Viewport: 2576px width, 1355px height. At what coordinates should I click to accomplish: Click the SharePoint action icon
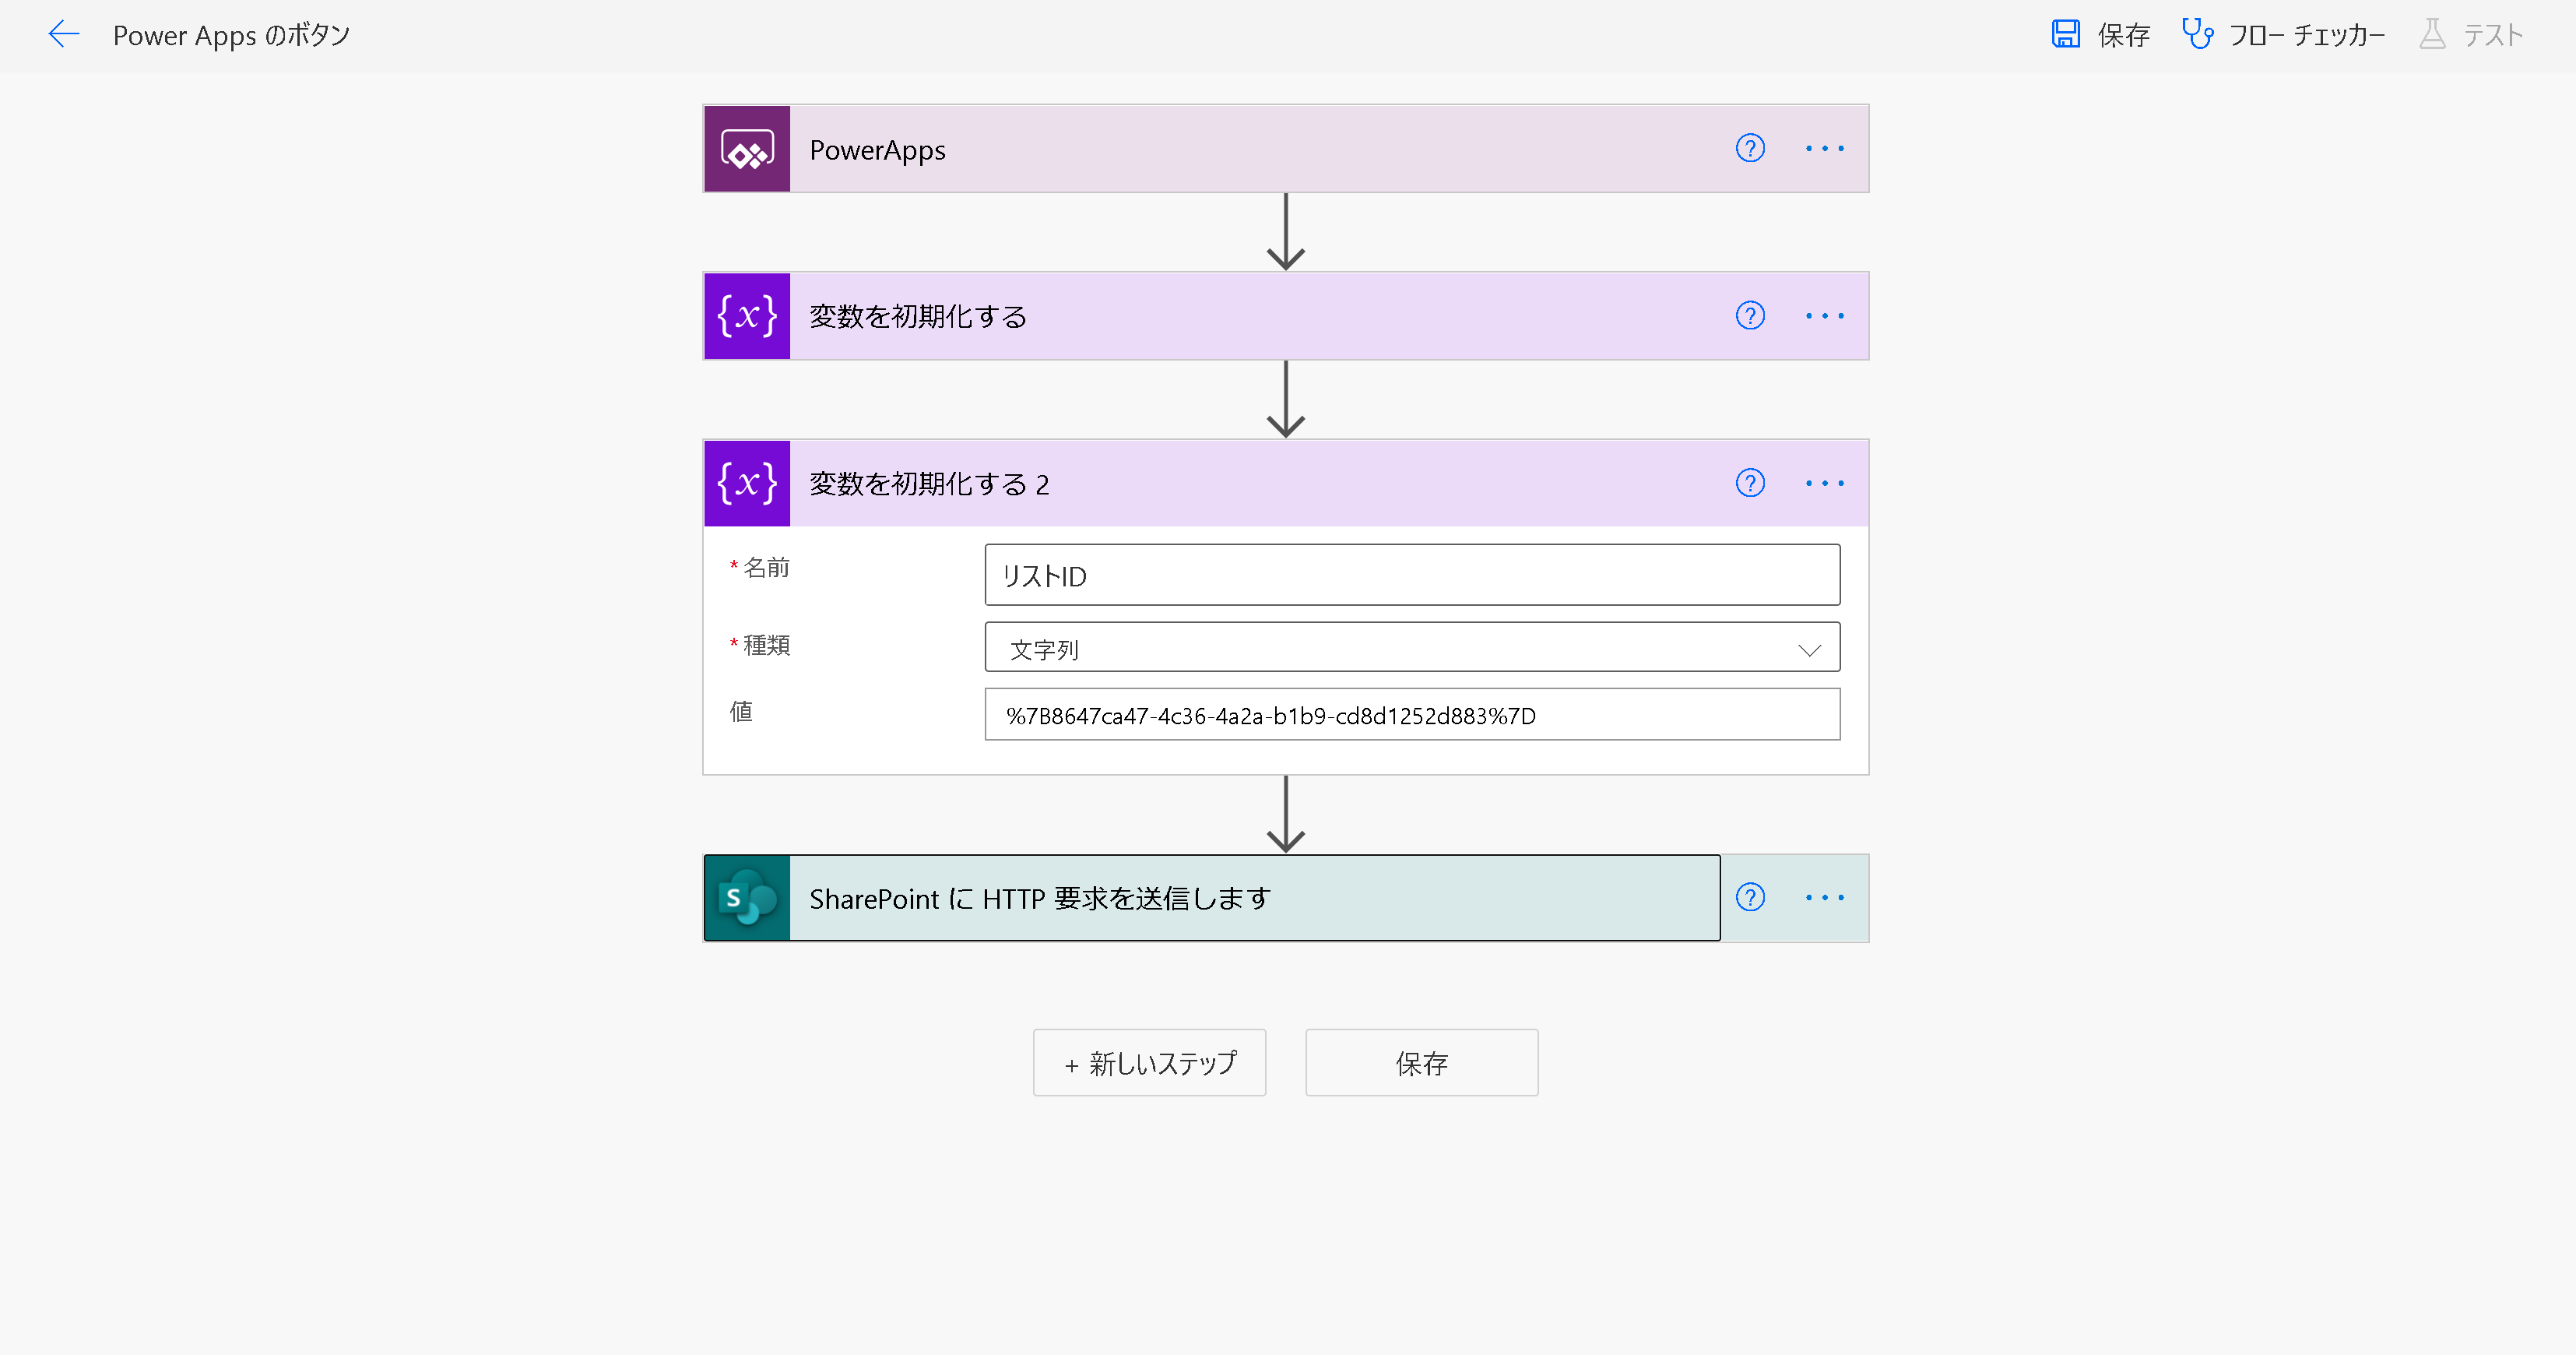pyautogui.click(x=747, y=898)
